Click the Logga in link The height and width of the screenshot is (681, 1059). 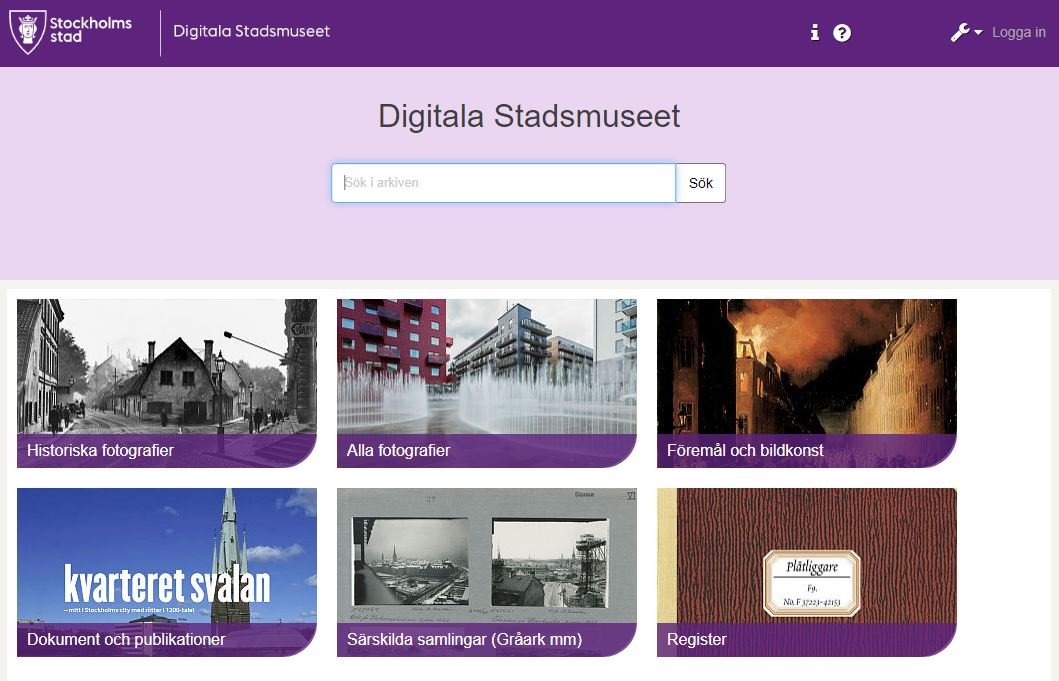tap(1018, 32)
